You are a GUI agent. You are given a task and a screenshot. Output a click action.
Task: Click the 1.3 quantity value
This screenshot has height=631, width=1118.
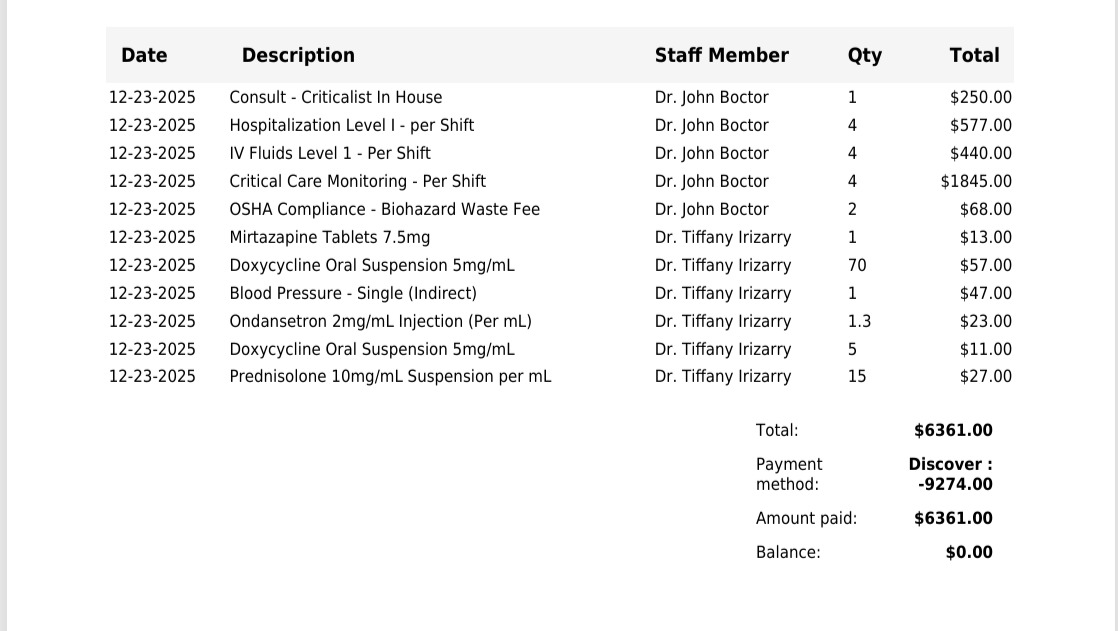tap(859, 322)
